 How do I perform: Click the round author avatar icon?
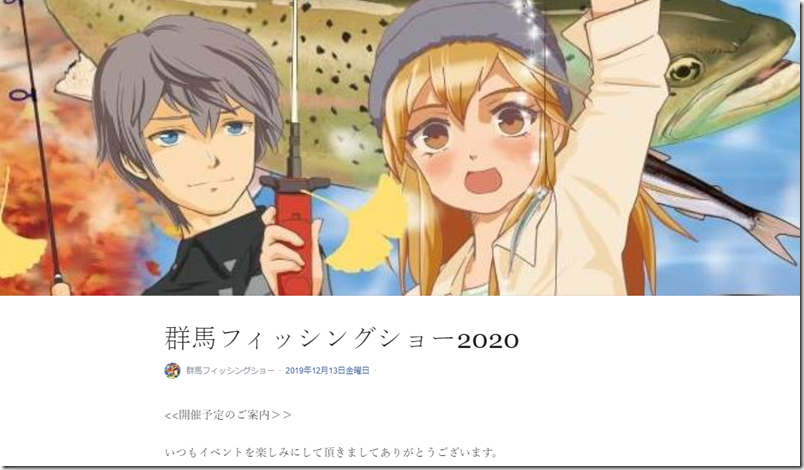(x=172, y=371)
